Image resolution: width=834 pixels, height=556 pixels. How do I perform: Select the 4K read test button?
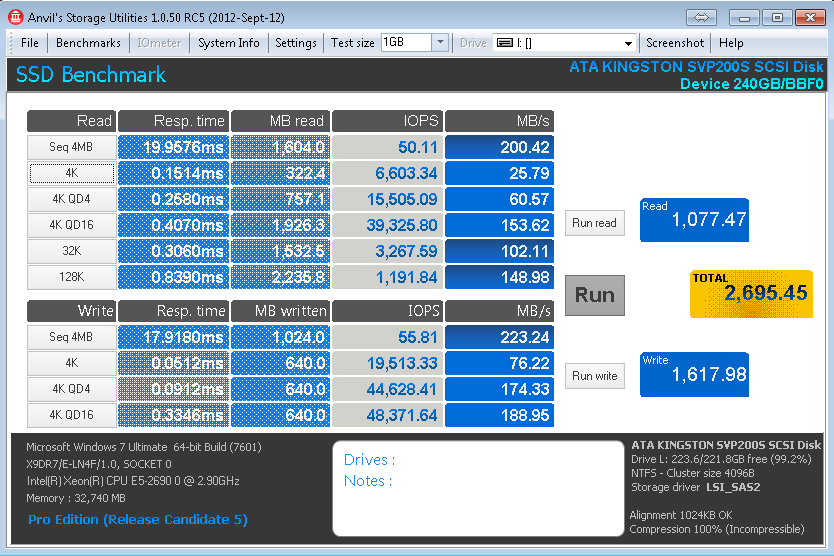(x=71, y=173)
